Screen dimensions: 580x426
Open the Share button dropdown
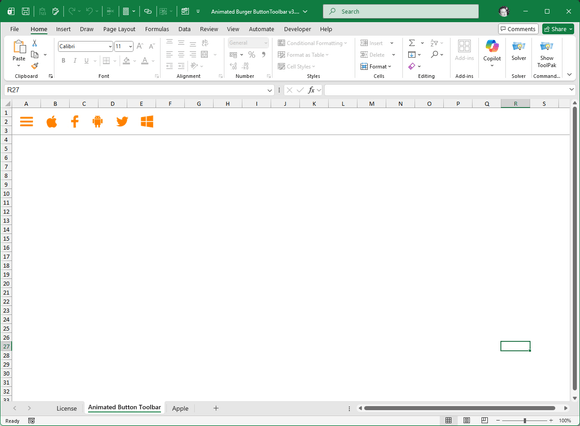[x=571, y=29]
